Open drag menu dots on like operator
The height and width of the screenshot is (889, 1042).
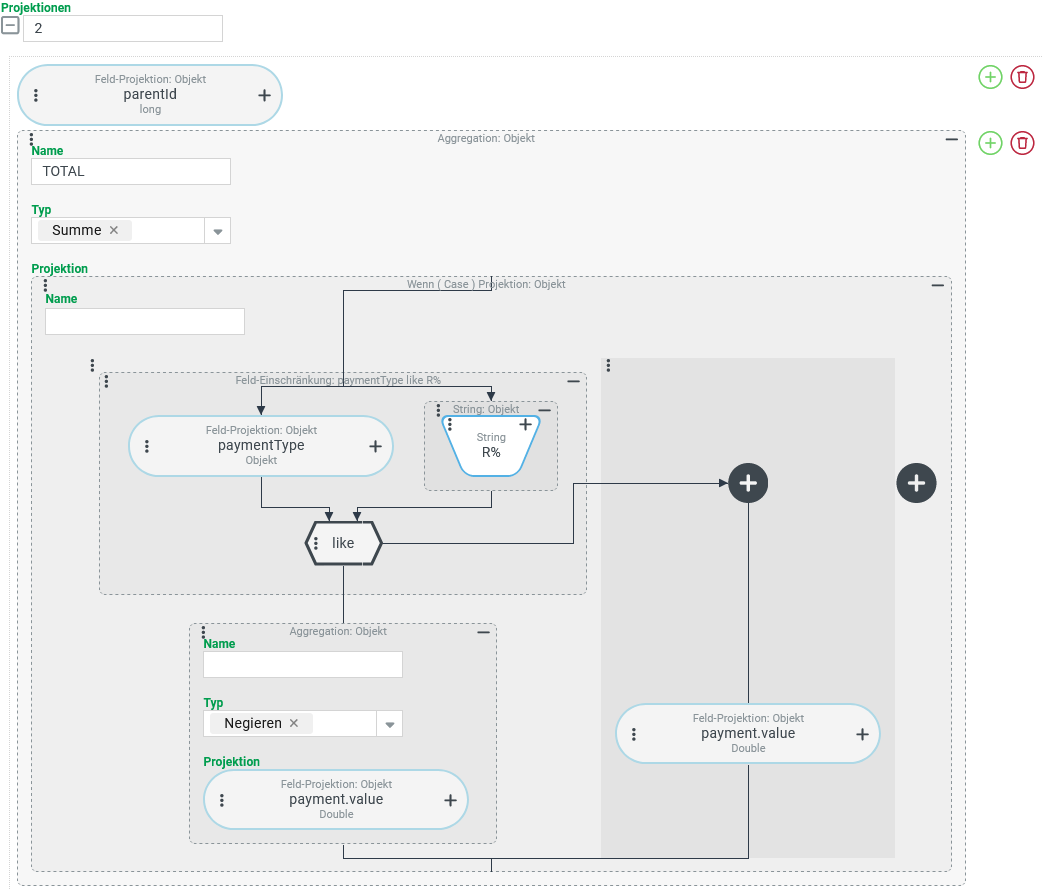click(316, 544)
